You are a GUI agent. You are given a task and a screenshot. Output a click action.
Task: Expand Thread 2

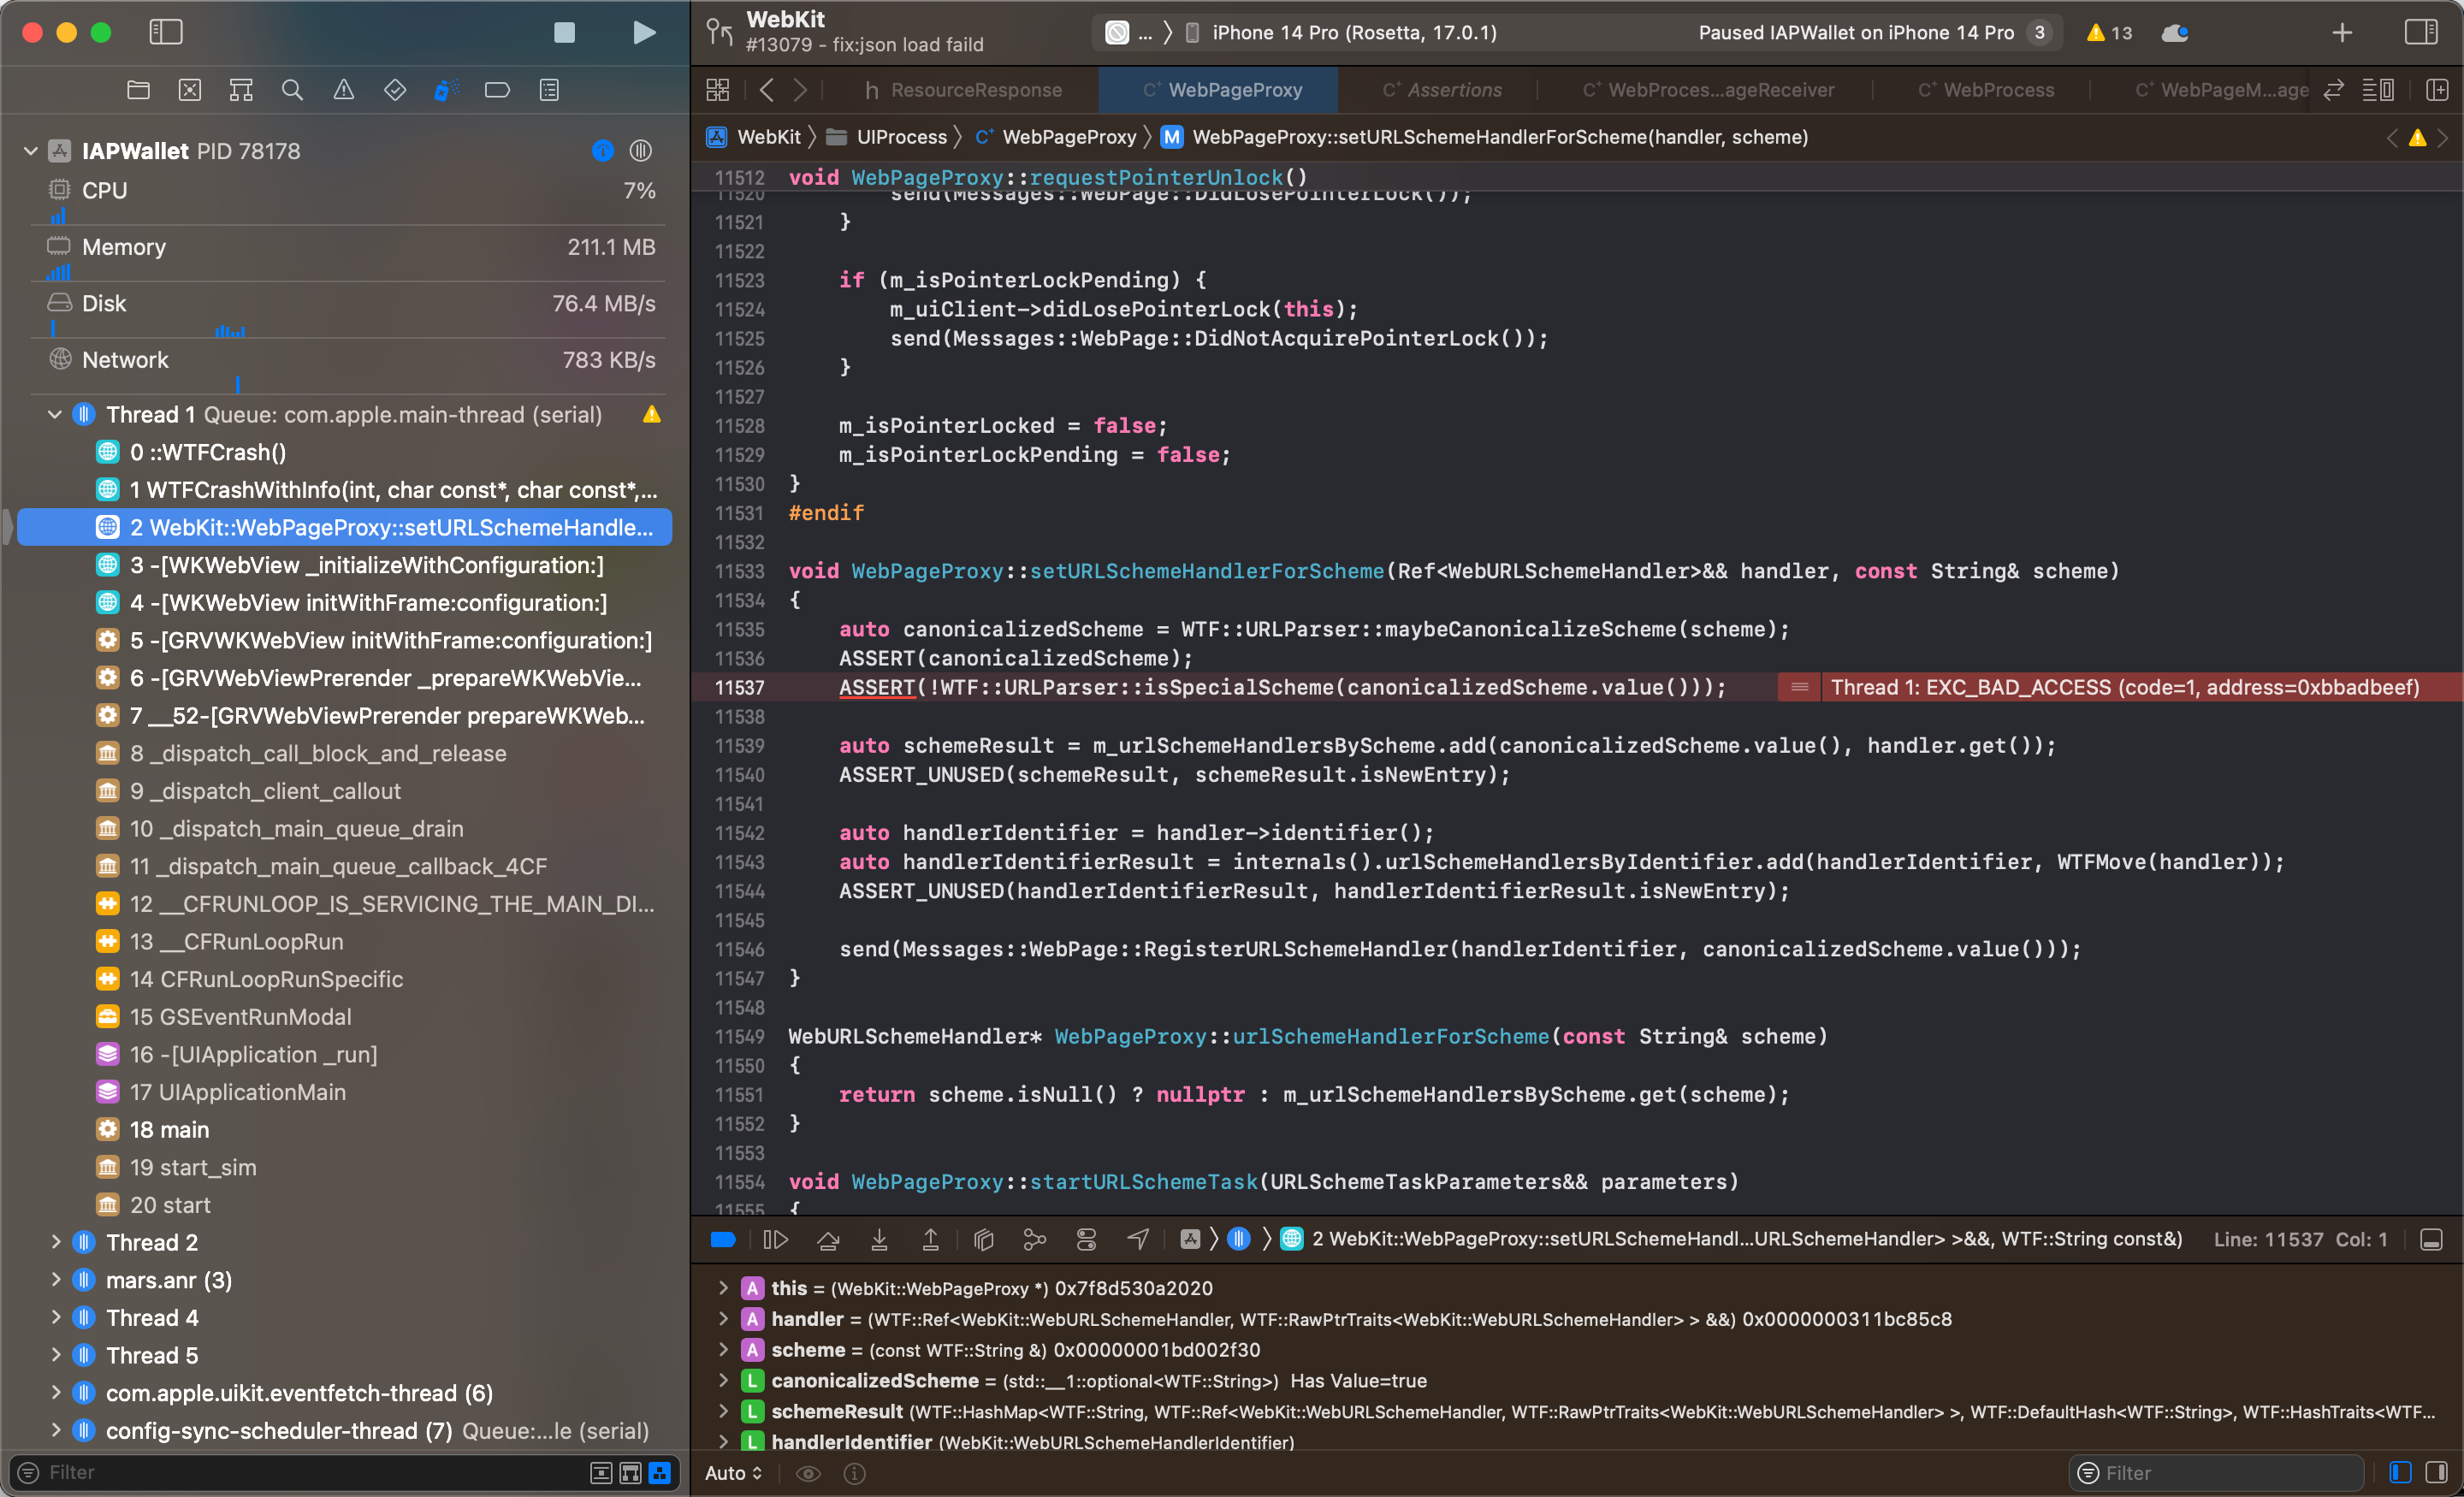tap(55, 1242)
